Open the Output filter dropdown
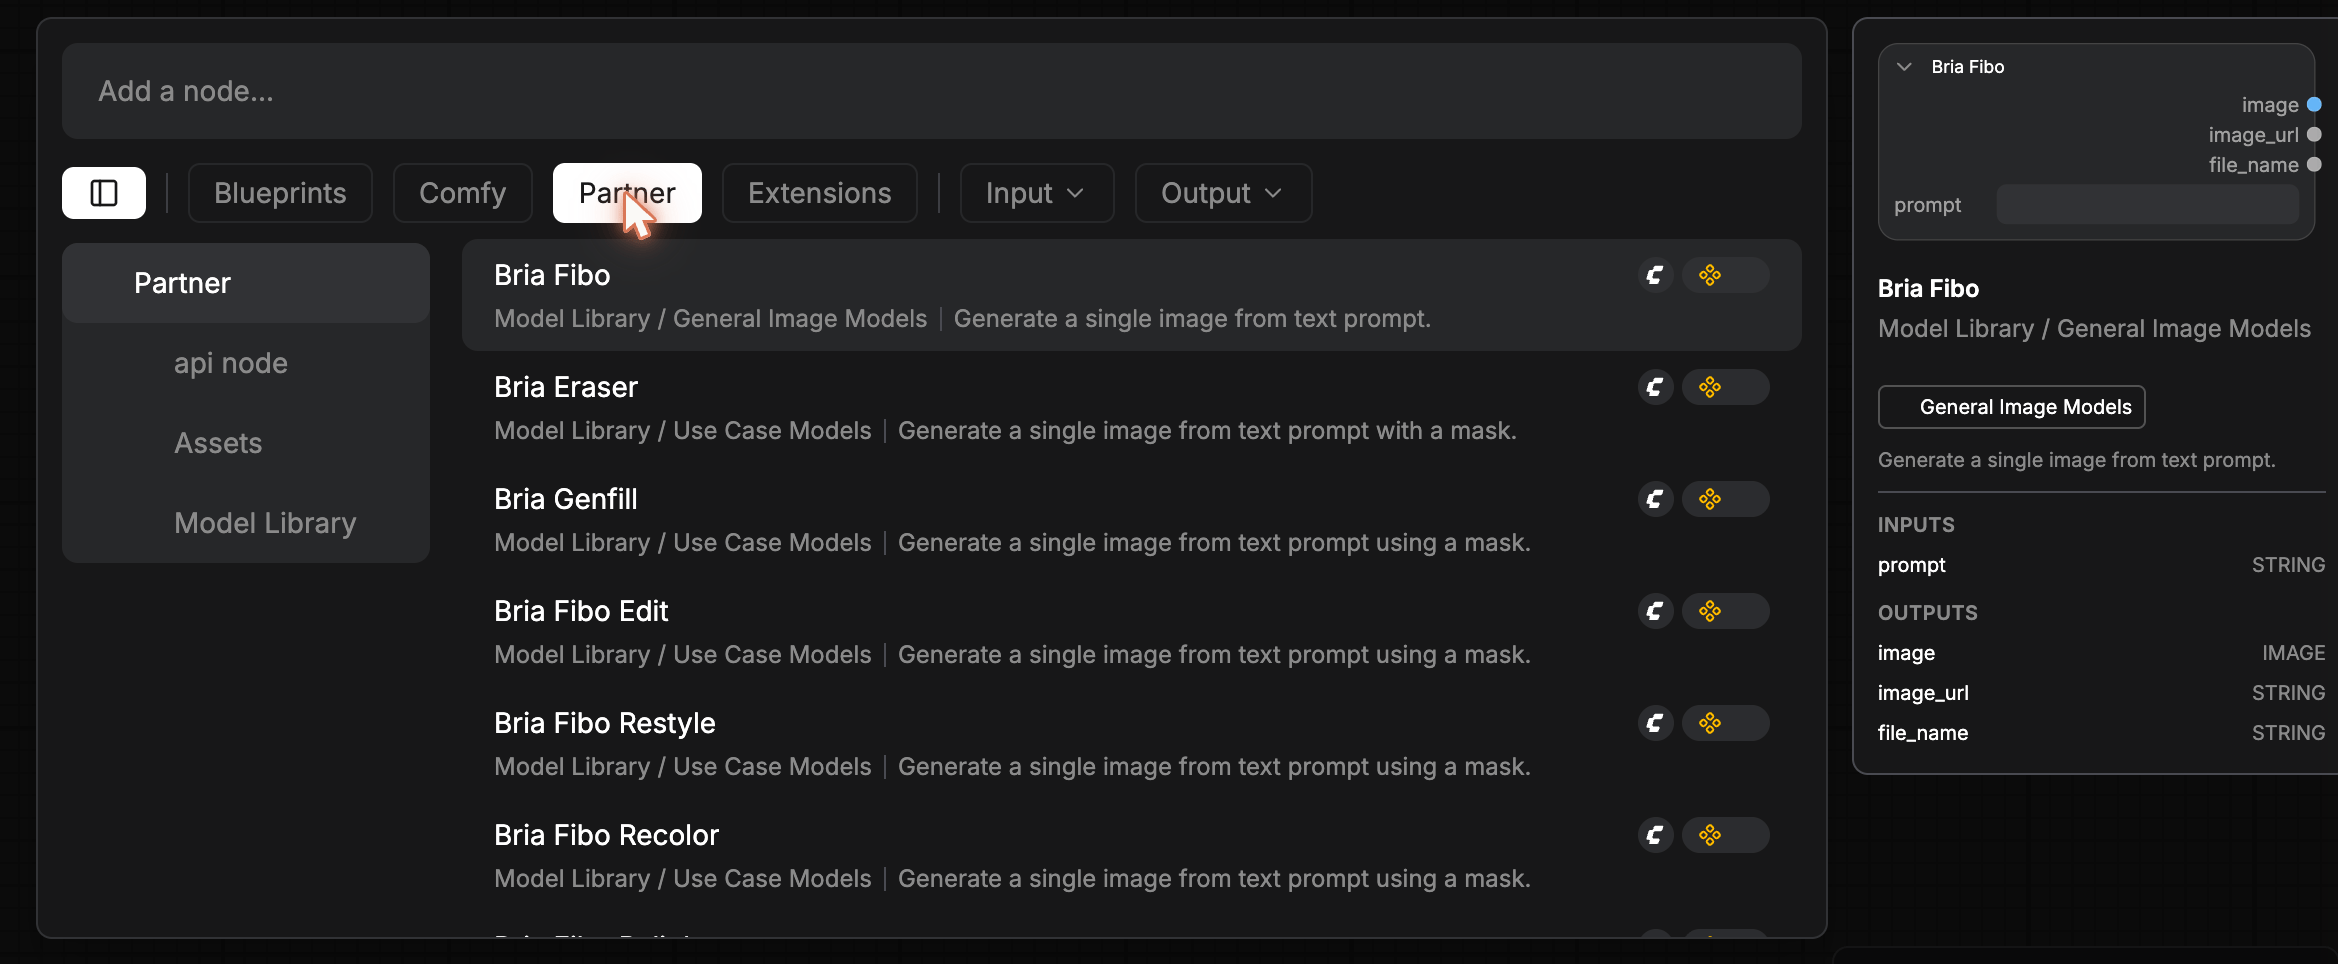This screenshot has width=2338, height=964. [1223, 193]
